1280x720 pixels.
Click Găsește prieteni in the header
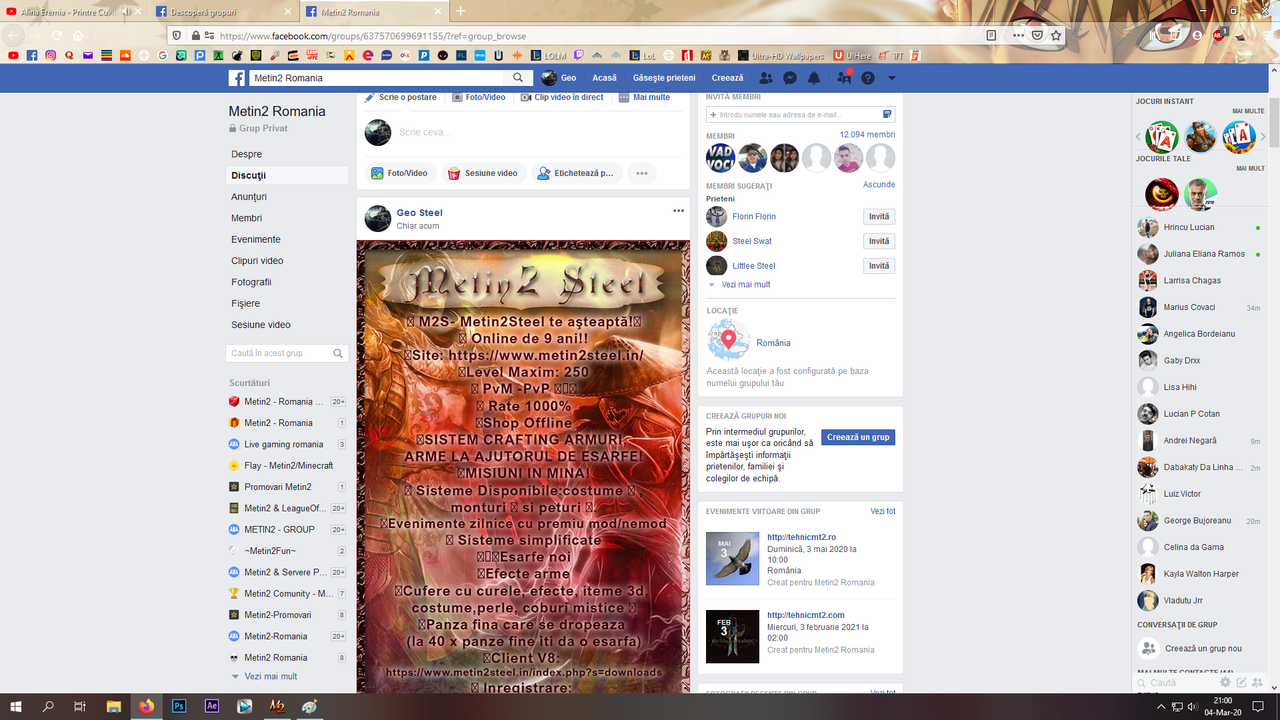[664, 78]
